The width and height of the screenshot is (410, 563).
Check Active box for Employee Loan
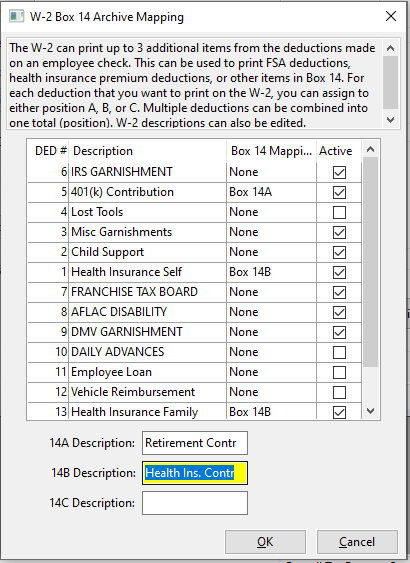click(x=339, y=372)
